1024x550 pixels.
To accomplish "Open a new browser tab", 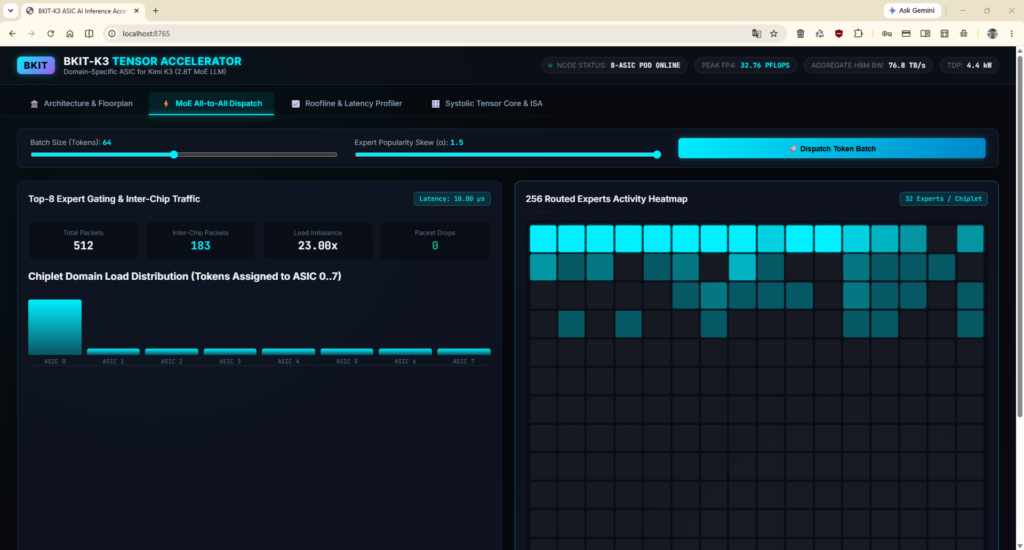I will [155, 10].
